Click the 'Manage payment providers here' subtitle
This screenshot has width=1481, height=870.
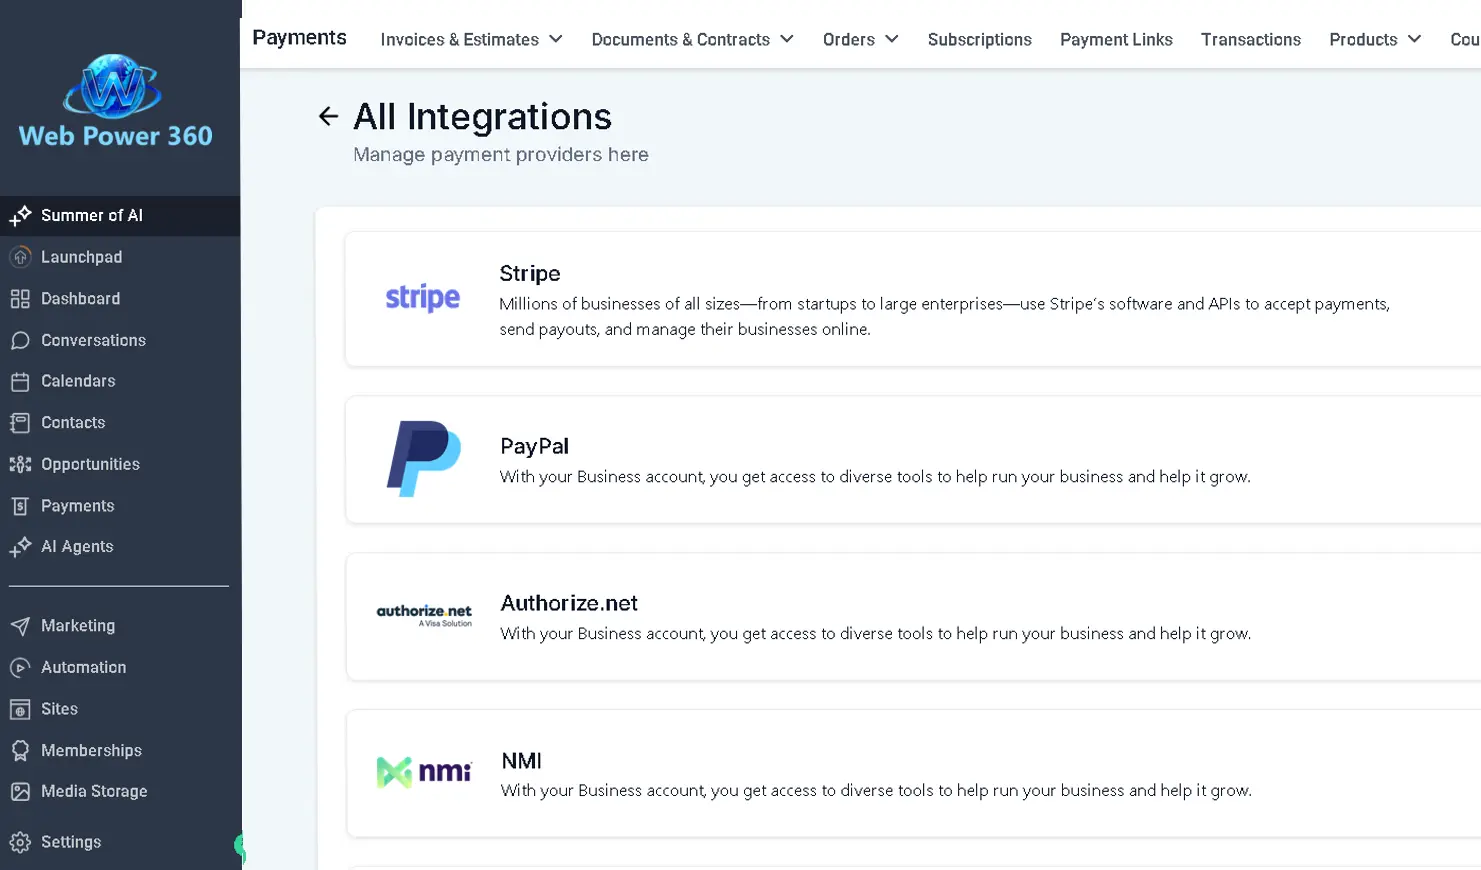pyautogui.click(x=501, y=155)
